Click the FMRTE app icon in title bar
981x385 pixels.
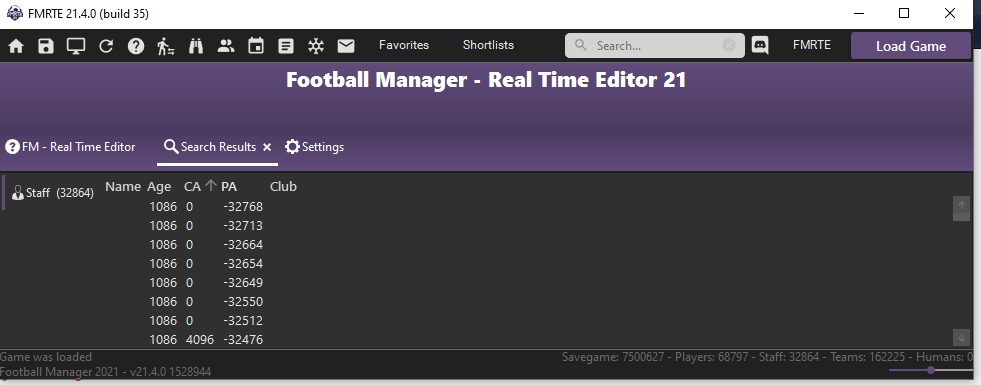14,13
